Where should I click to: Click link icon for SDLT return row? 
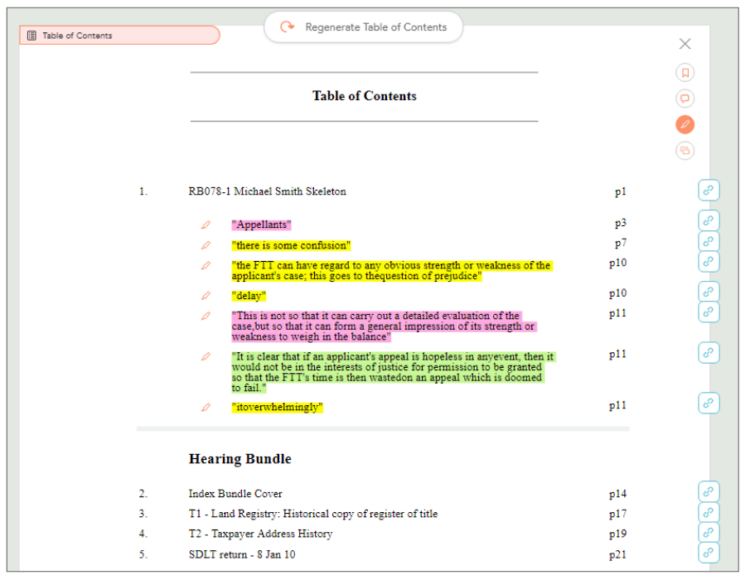click(708, 553)
